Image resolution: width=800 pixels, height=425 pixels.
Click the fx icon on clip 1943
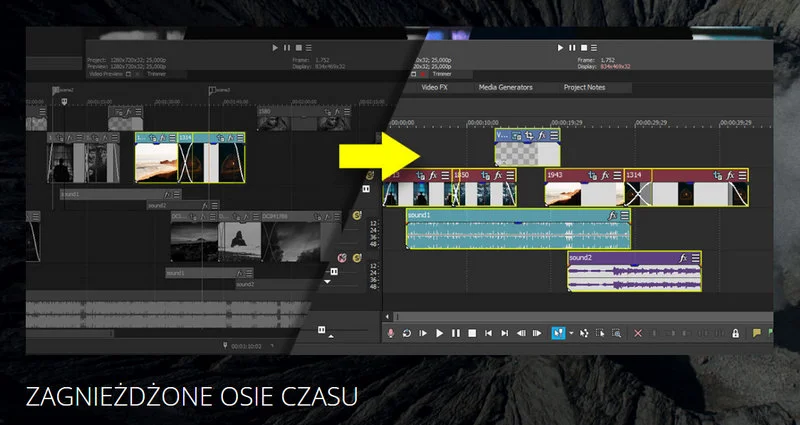pos(604,174)
